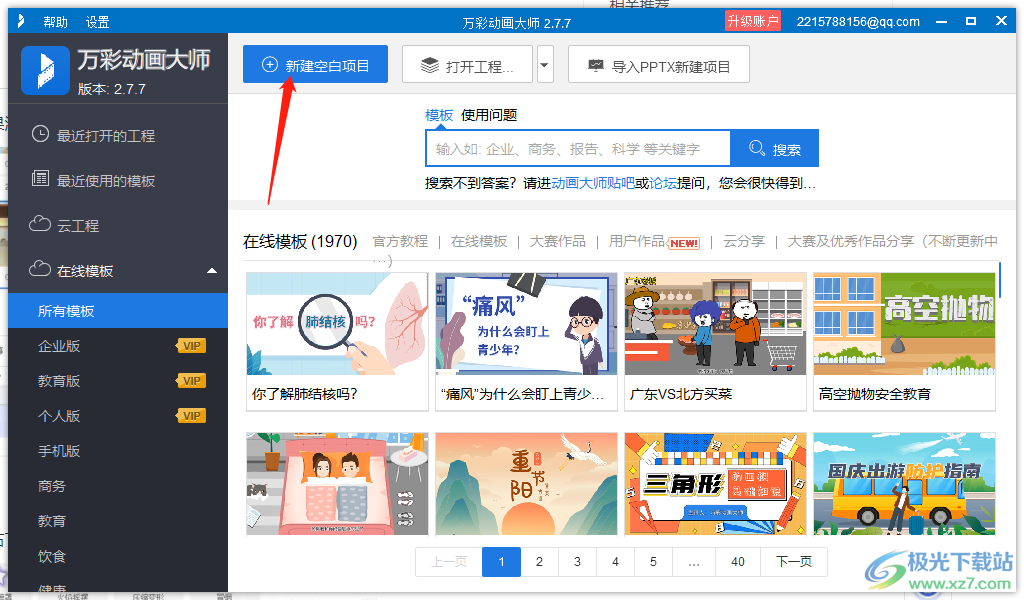Screen dimensions: 1024x600
Task: Click the VIP badge next to 教育版
Action: (x=191, y=381)
